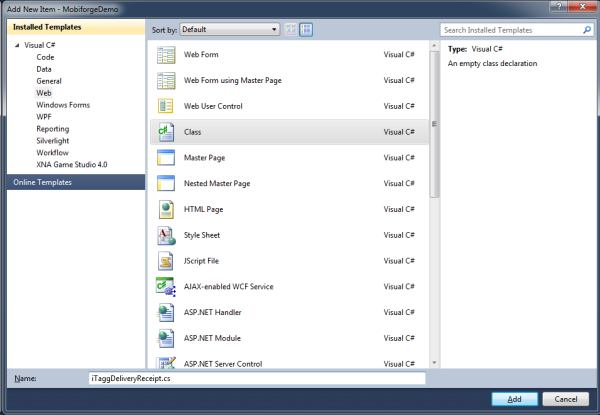
Task: Open the Sort by dropdown
Action: point(230,30)
